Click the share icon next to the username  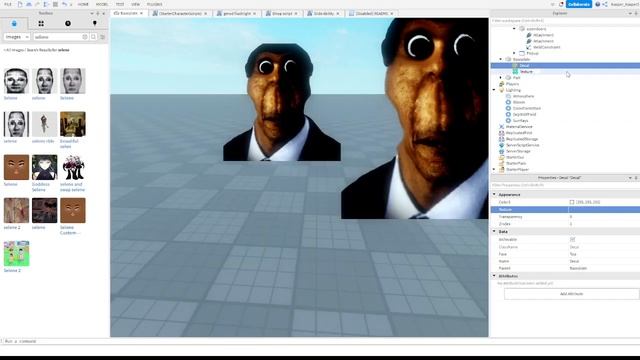click(605, 4)
